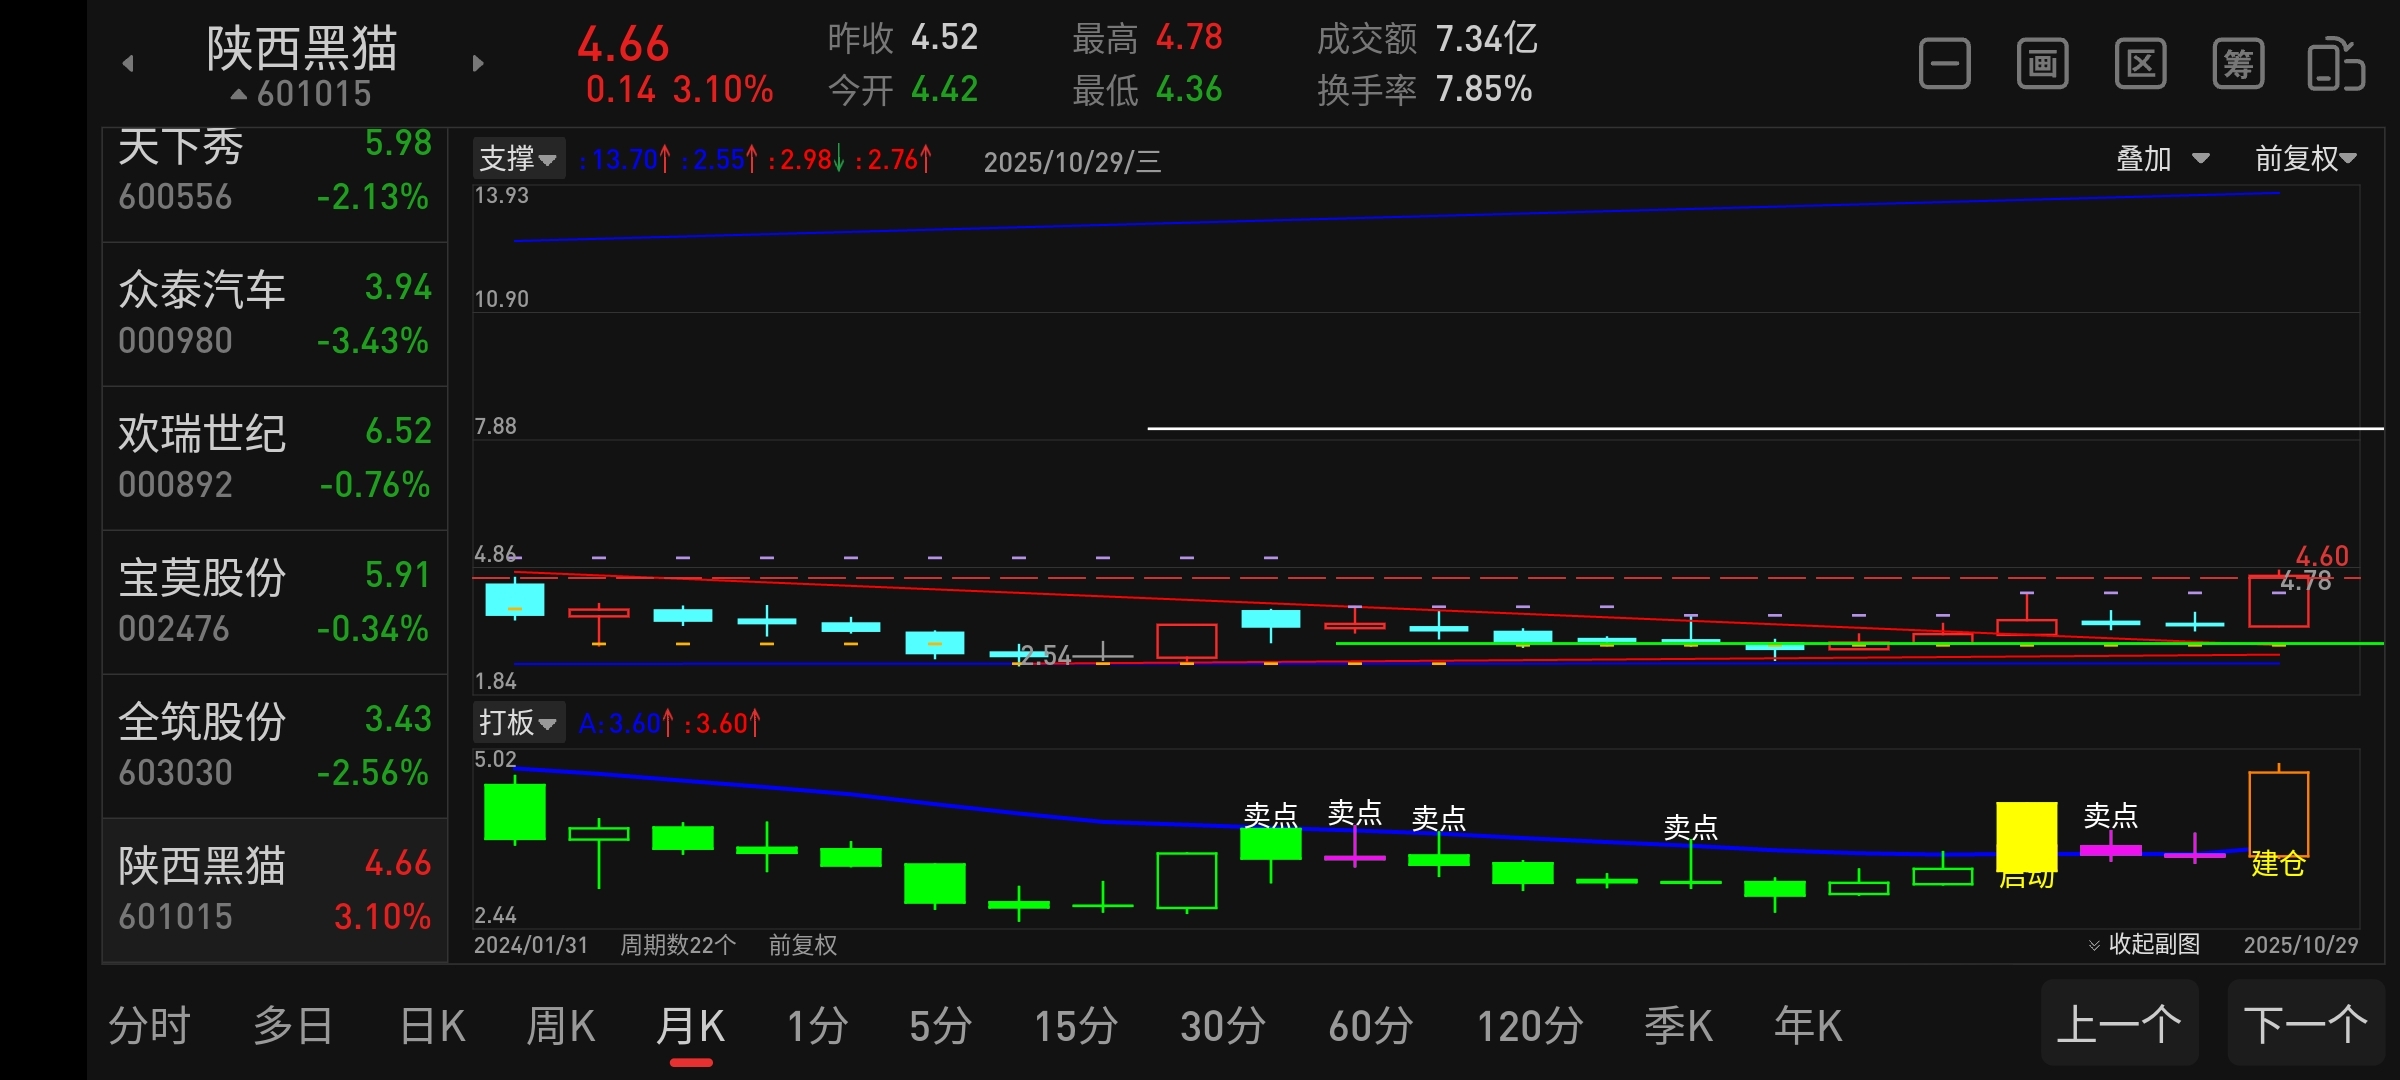Open the 支撑 indicator dropdown
Image resolution: width=2400 pixels, height=1080 pixels.
click(x=518, y=159)
